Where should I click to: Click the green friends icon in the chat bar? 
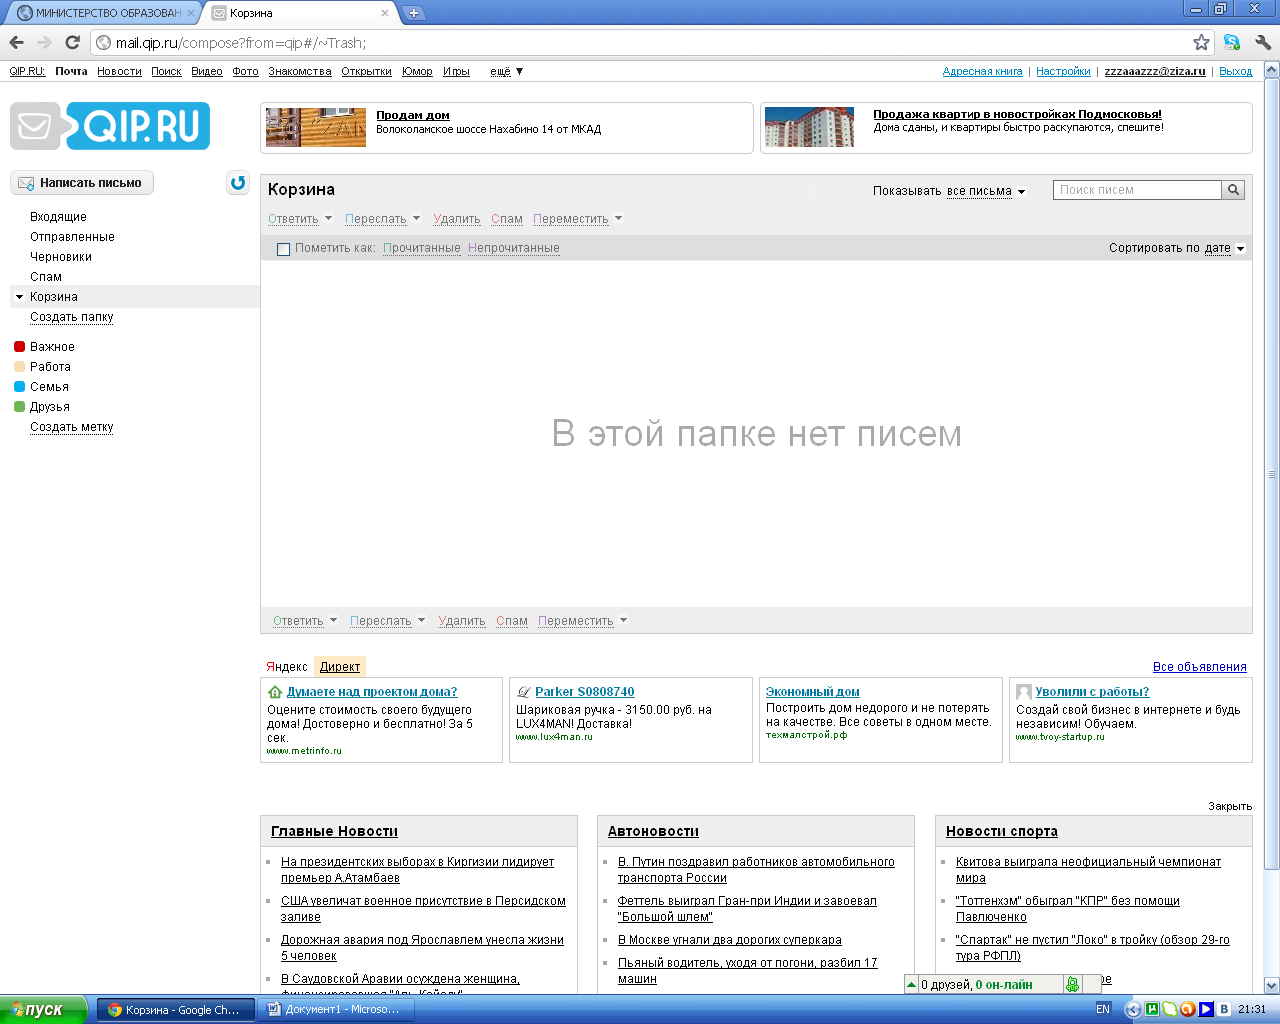[x=1072, y=985]
